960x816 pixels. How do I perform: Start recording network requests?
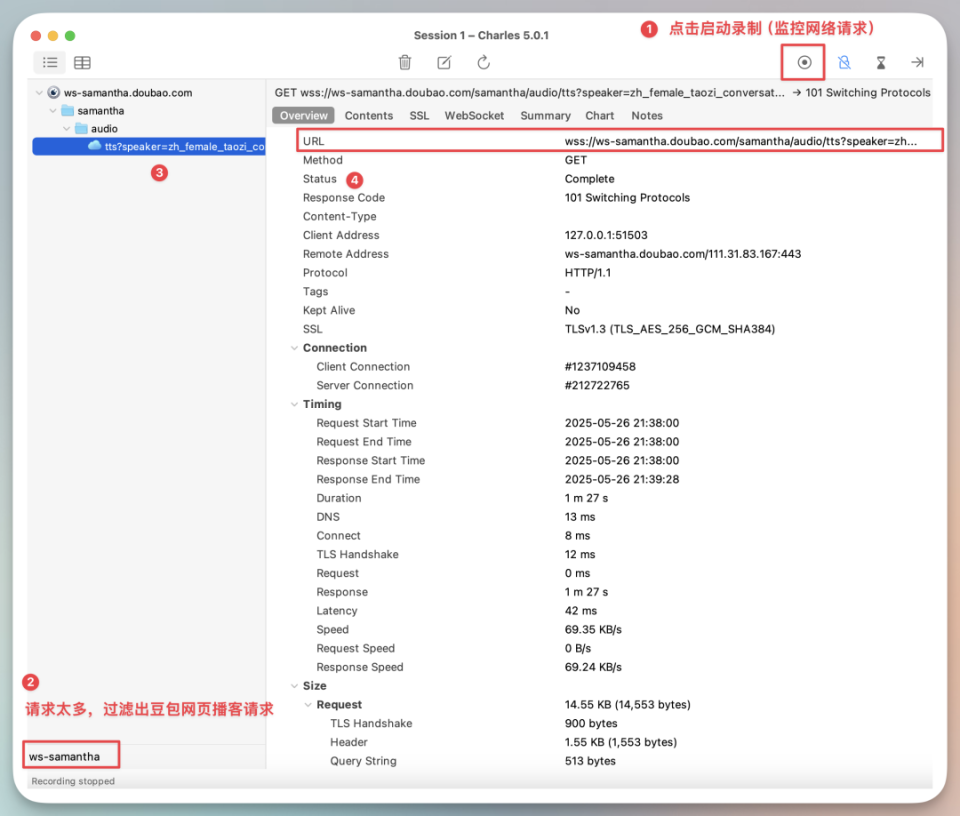tap(804, 62)
